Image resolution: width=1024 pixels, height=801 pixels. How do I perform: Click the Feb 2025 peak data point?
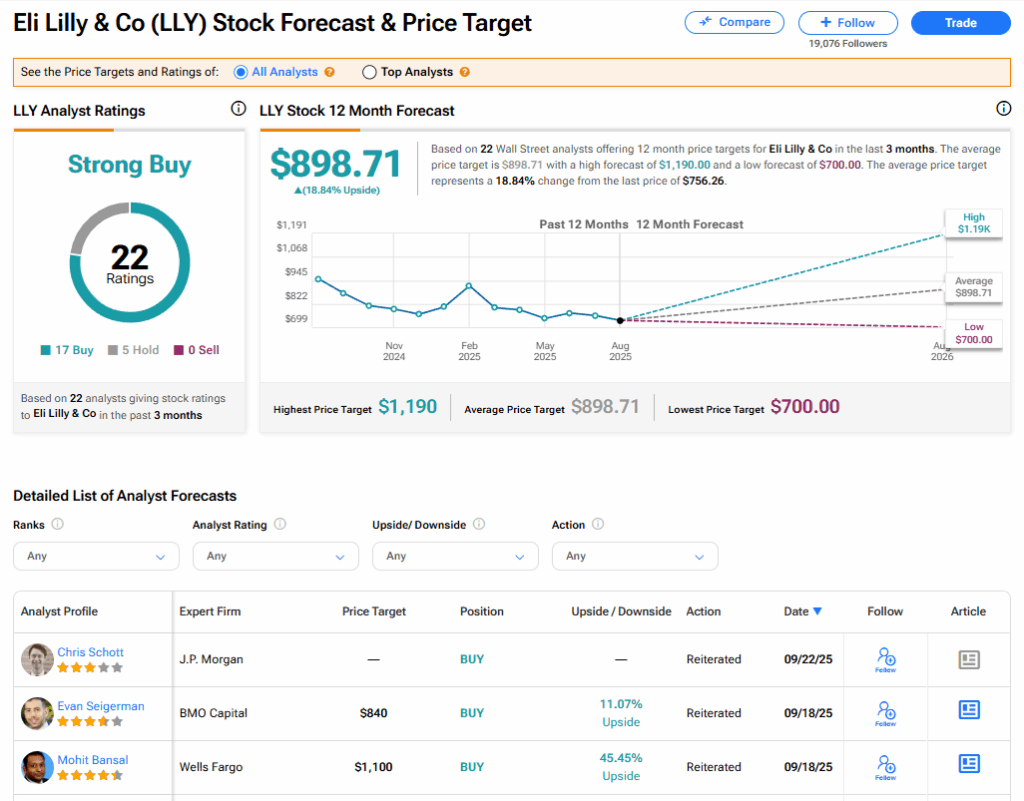(469, 286)
